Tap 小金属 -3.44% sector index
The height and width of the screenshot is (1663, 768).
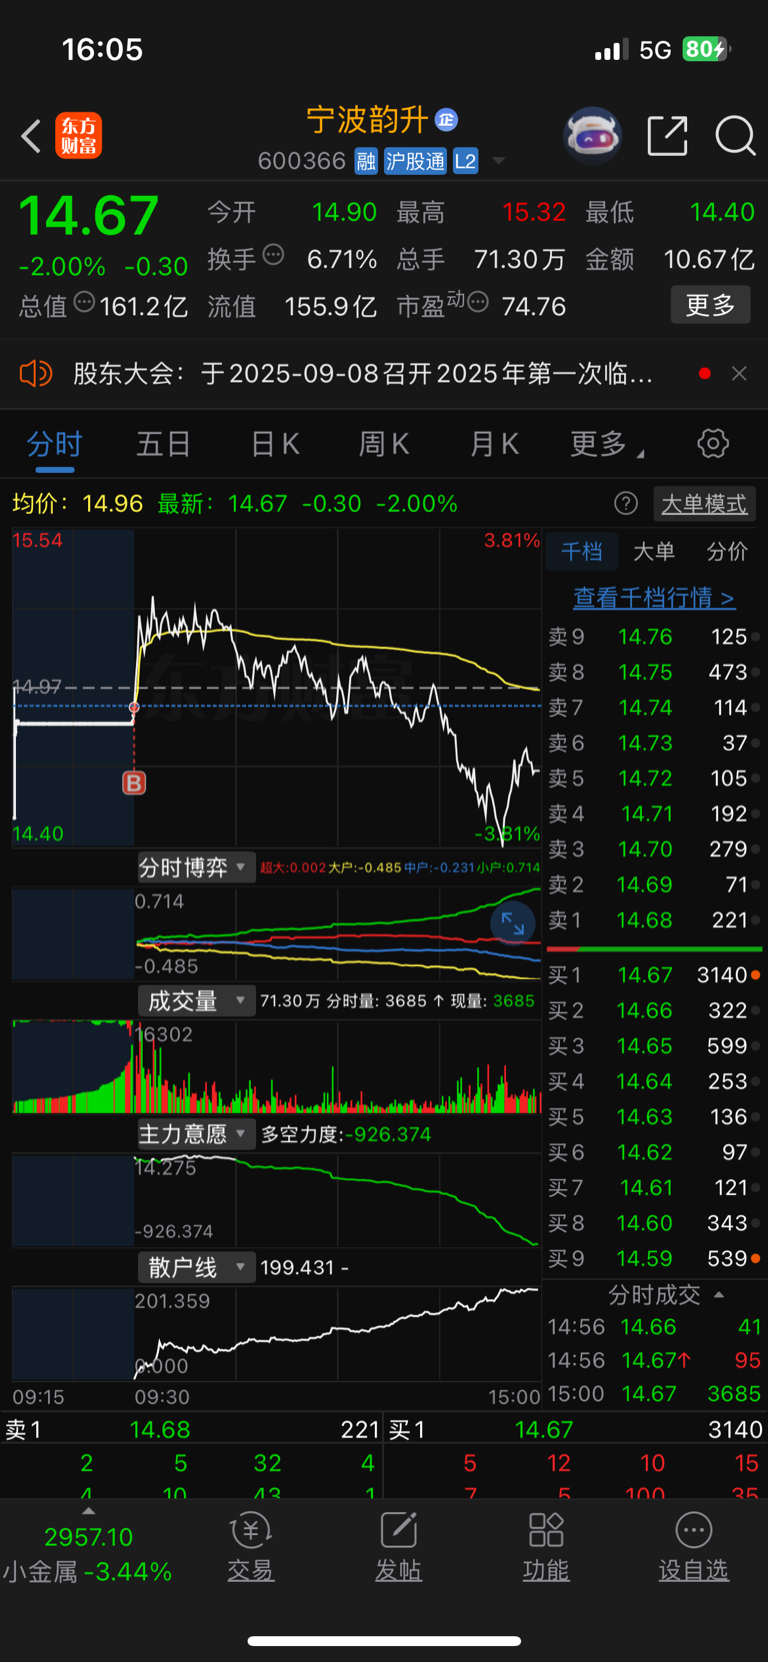click(88, 1571)
